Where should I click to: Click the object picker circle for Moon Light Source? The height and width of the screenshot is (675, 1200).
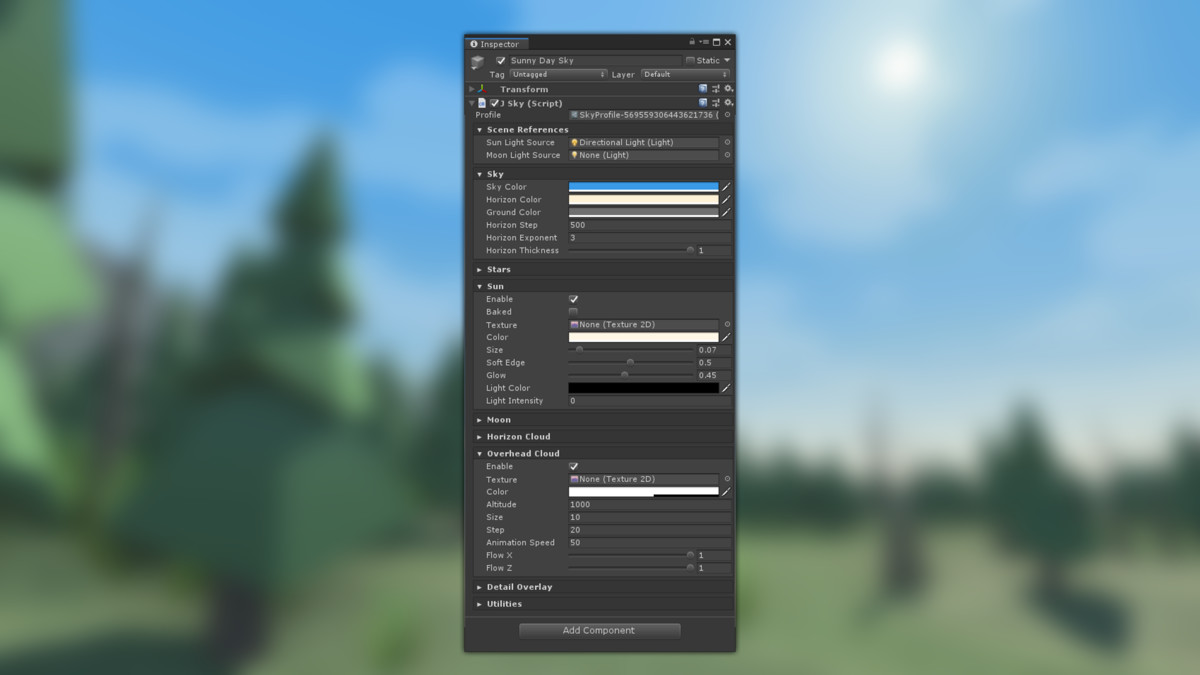727,155
